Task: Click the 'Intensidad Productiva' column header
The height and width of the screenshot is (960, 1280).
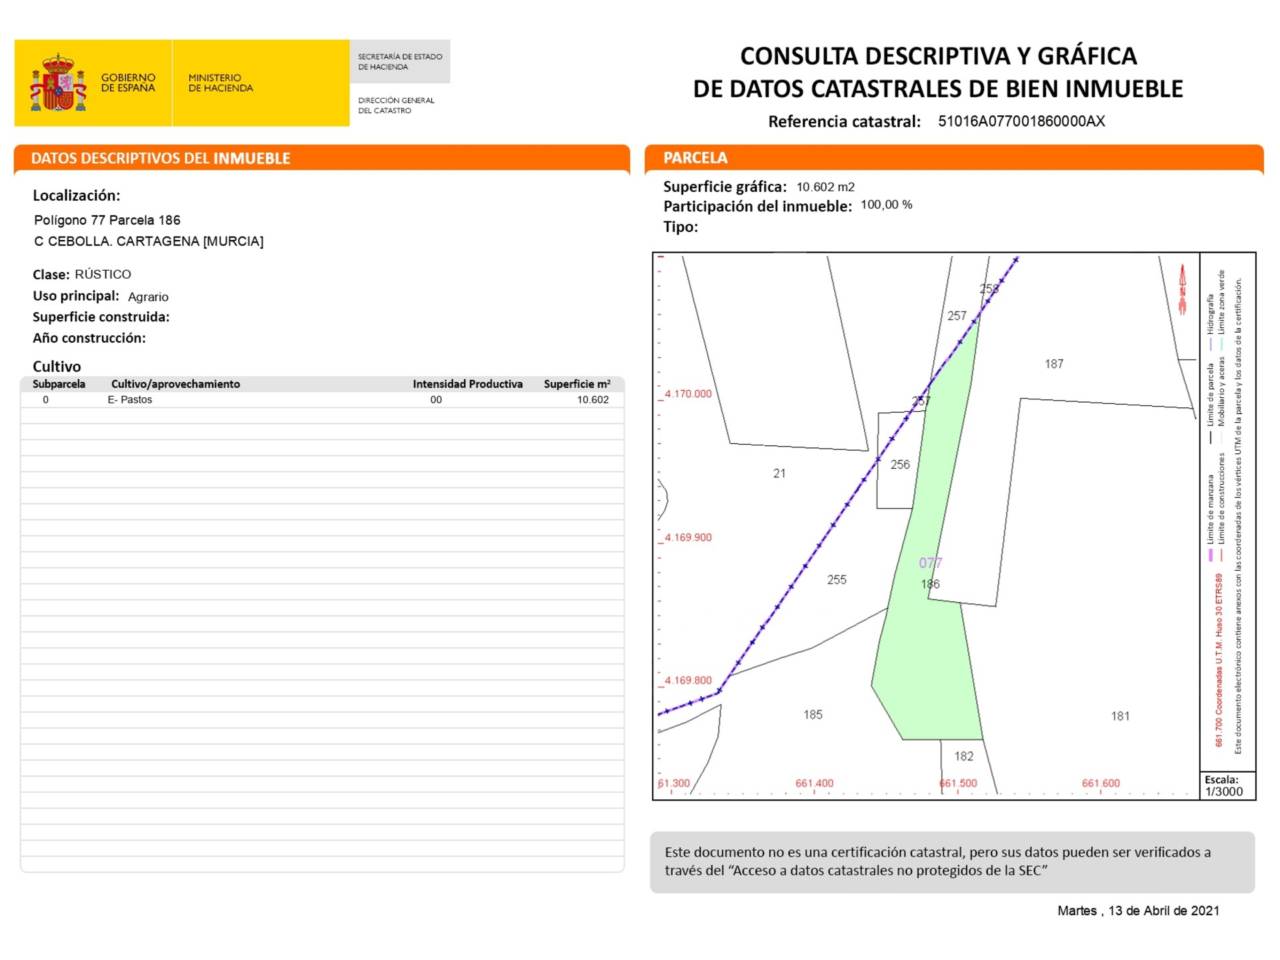Action: (468, 384)
